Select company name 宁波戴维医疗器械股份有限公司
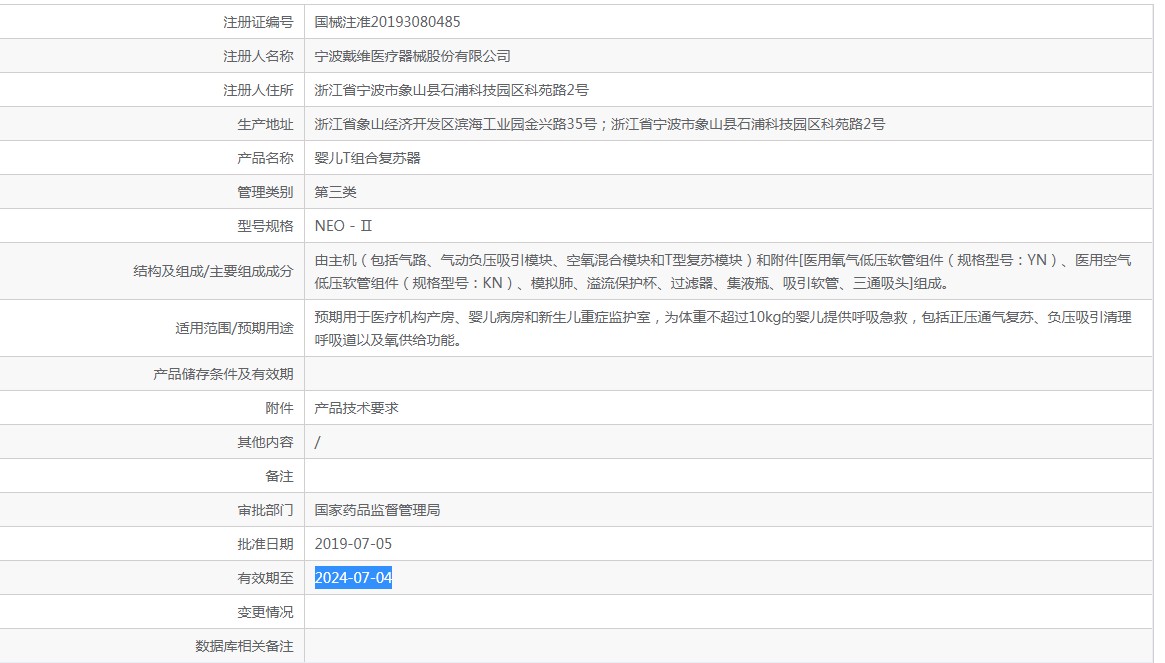Screen dimensions: 1165x663 pos(412,56)
